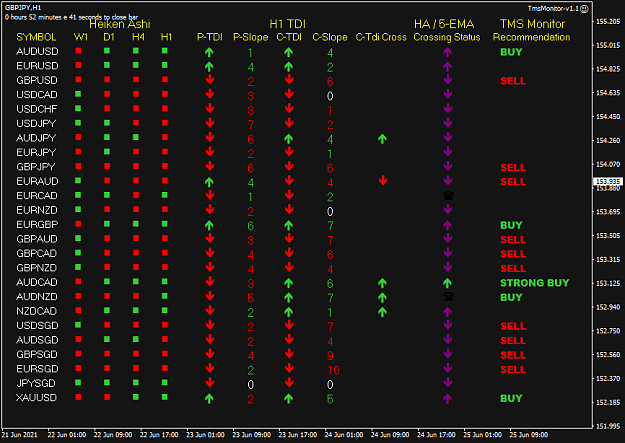Click the H1 TDI section heading

(287, 24)
